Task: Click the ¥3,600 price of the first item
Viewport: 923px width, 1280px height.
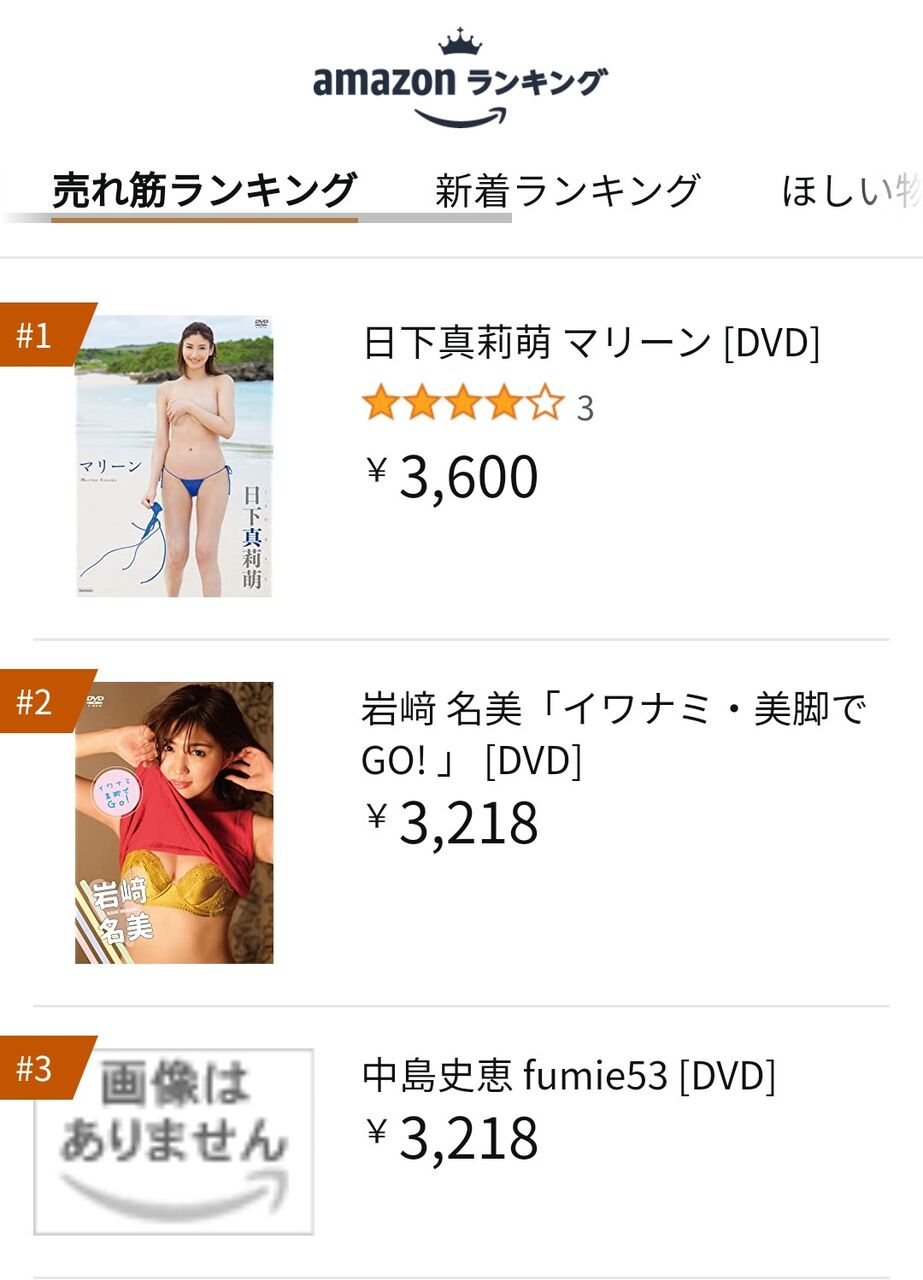Action: tap(452, 477)
